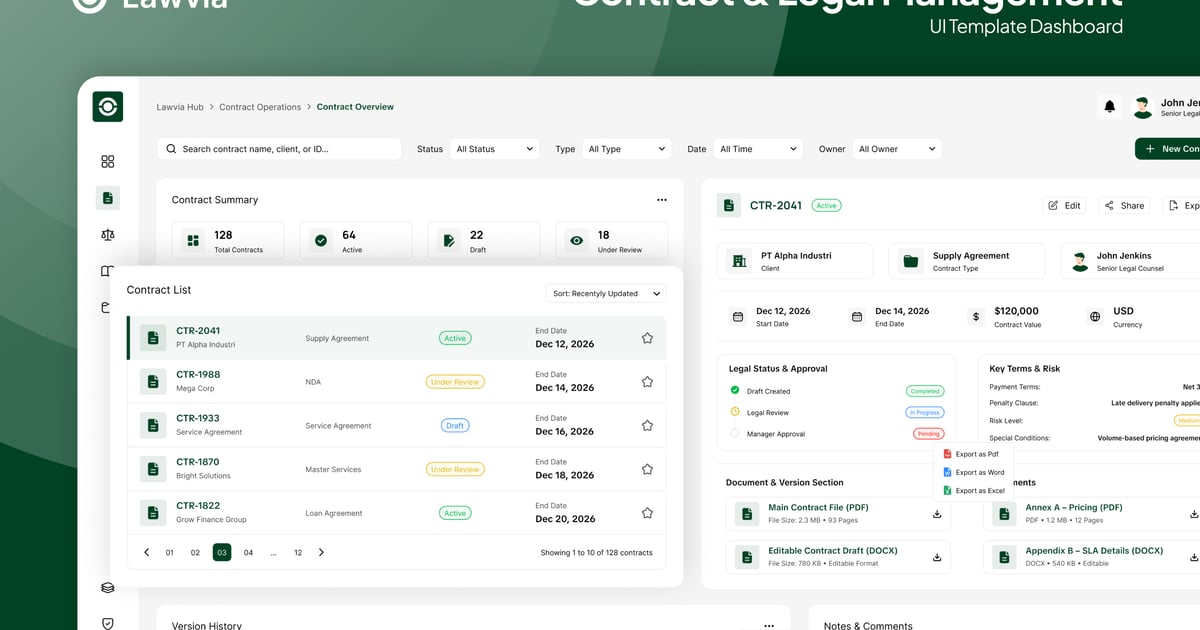Viewport: 1200px width, 630px height.
Task: Favorite CTR-1933 with star icon
Action: (647, 425)
